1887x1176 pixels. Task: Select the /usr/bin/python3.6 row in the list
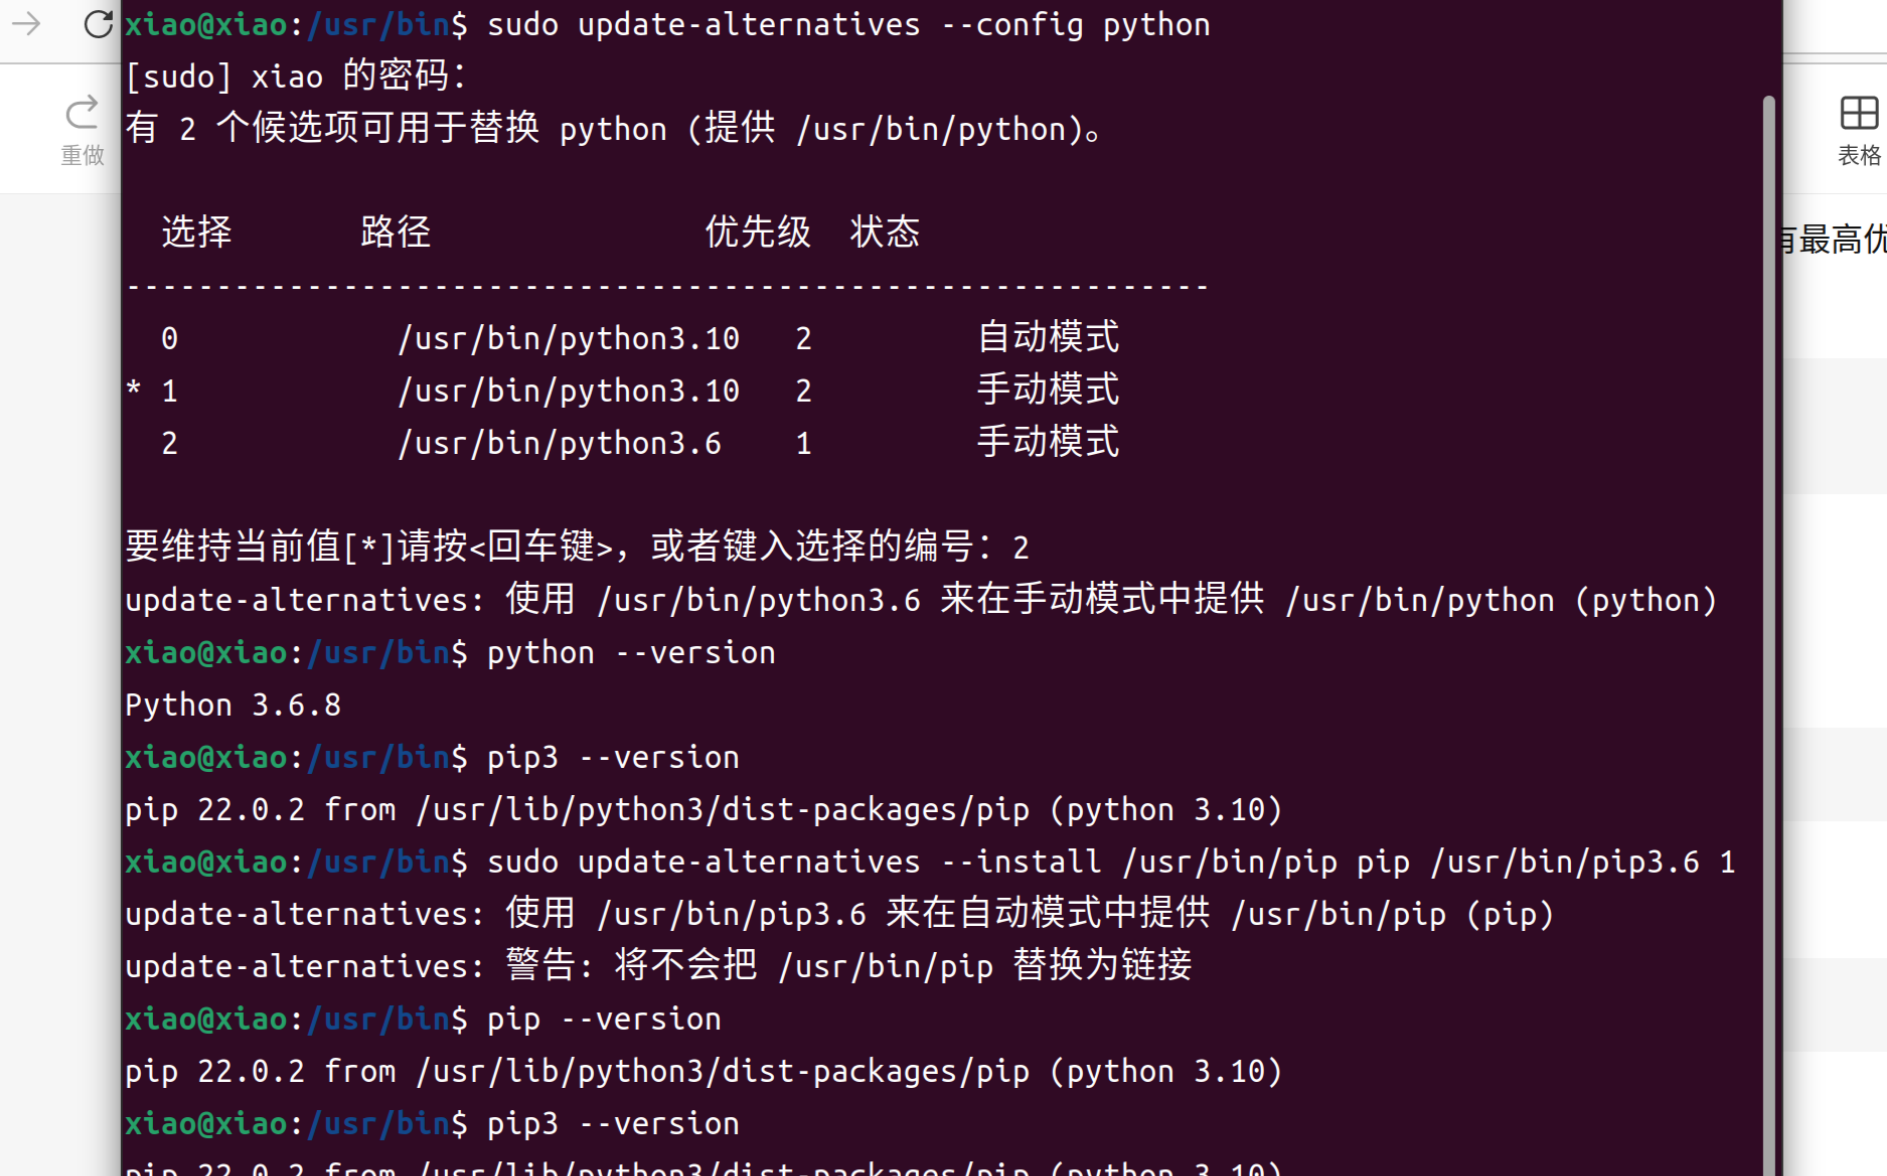[559, 442]
